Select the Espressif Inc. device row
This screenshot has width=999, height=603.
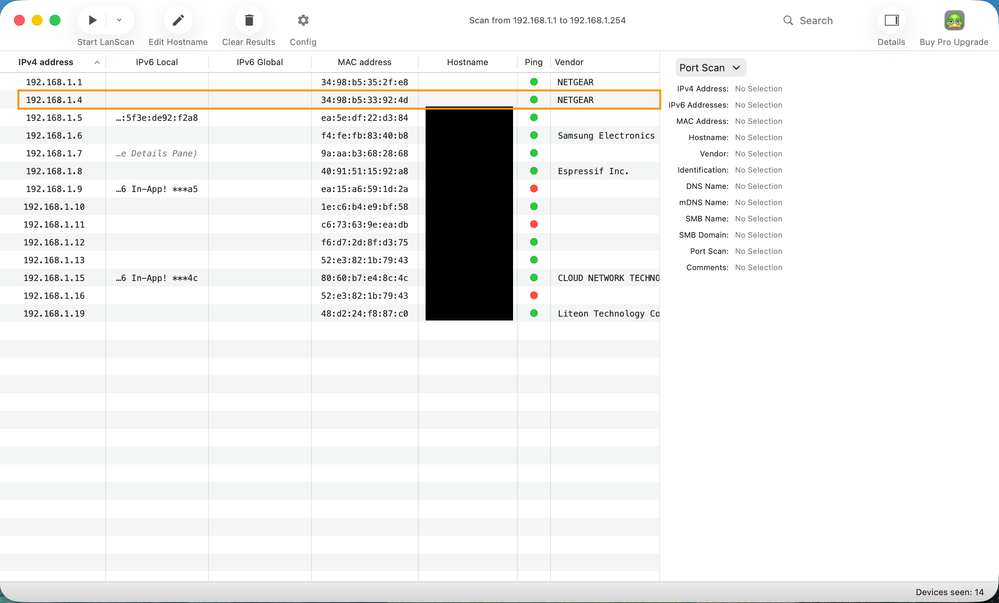click(x=300, y=171)
